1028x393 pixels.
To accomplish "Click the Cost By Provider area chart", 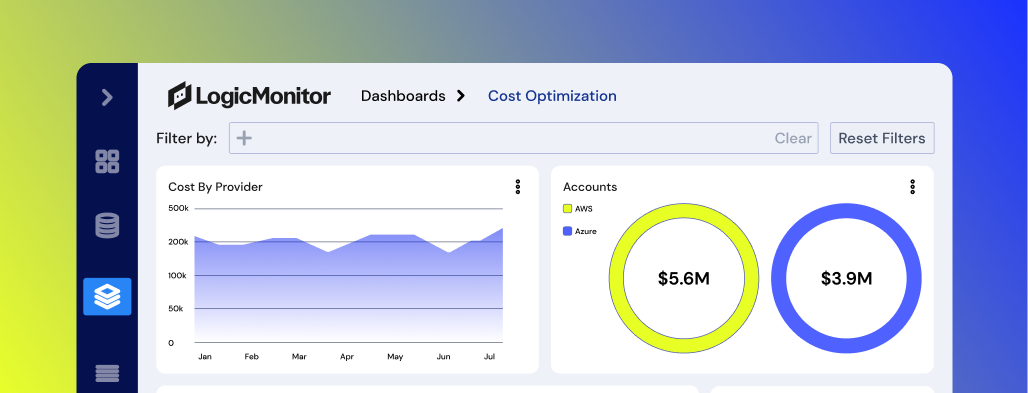I will [349, 282].
